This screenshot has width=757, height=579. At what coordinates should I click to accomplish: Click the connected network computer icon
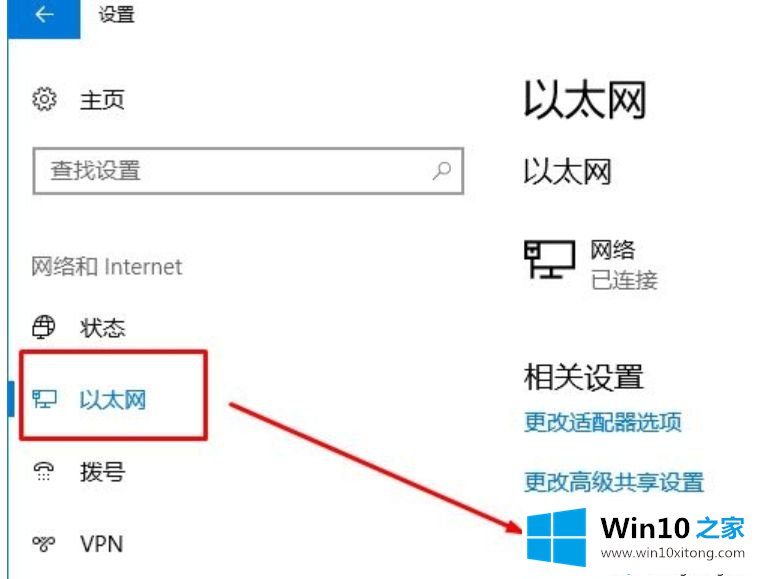(549, 259)
